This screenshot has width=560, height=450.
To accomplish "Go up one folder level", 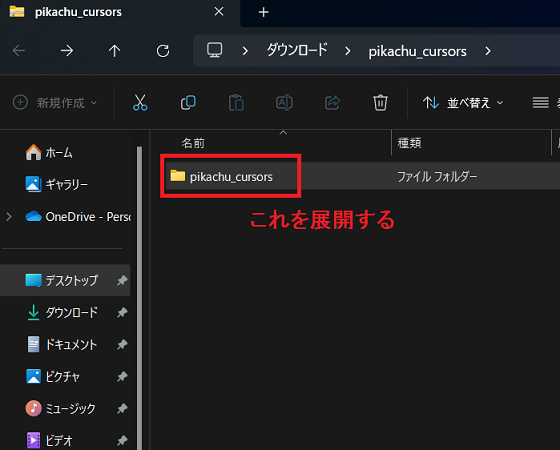I will (114, 51).
